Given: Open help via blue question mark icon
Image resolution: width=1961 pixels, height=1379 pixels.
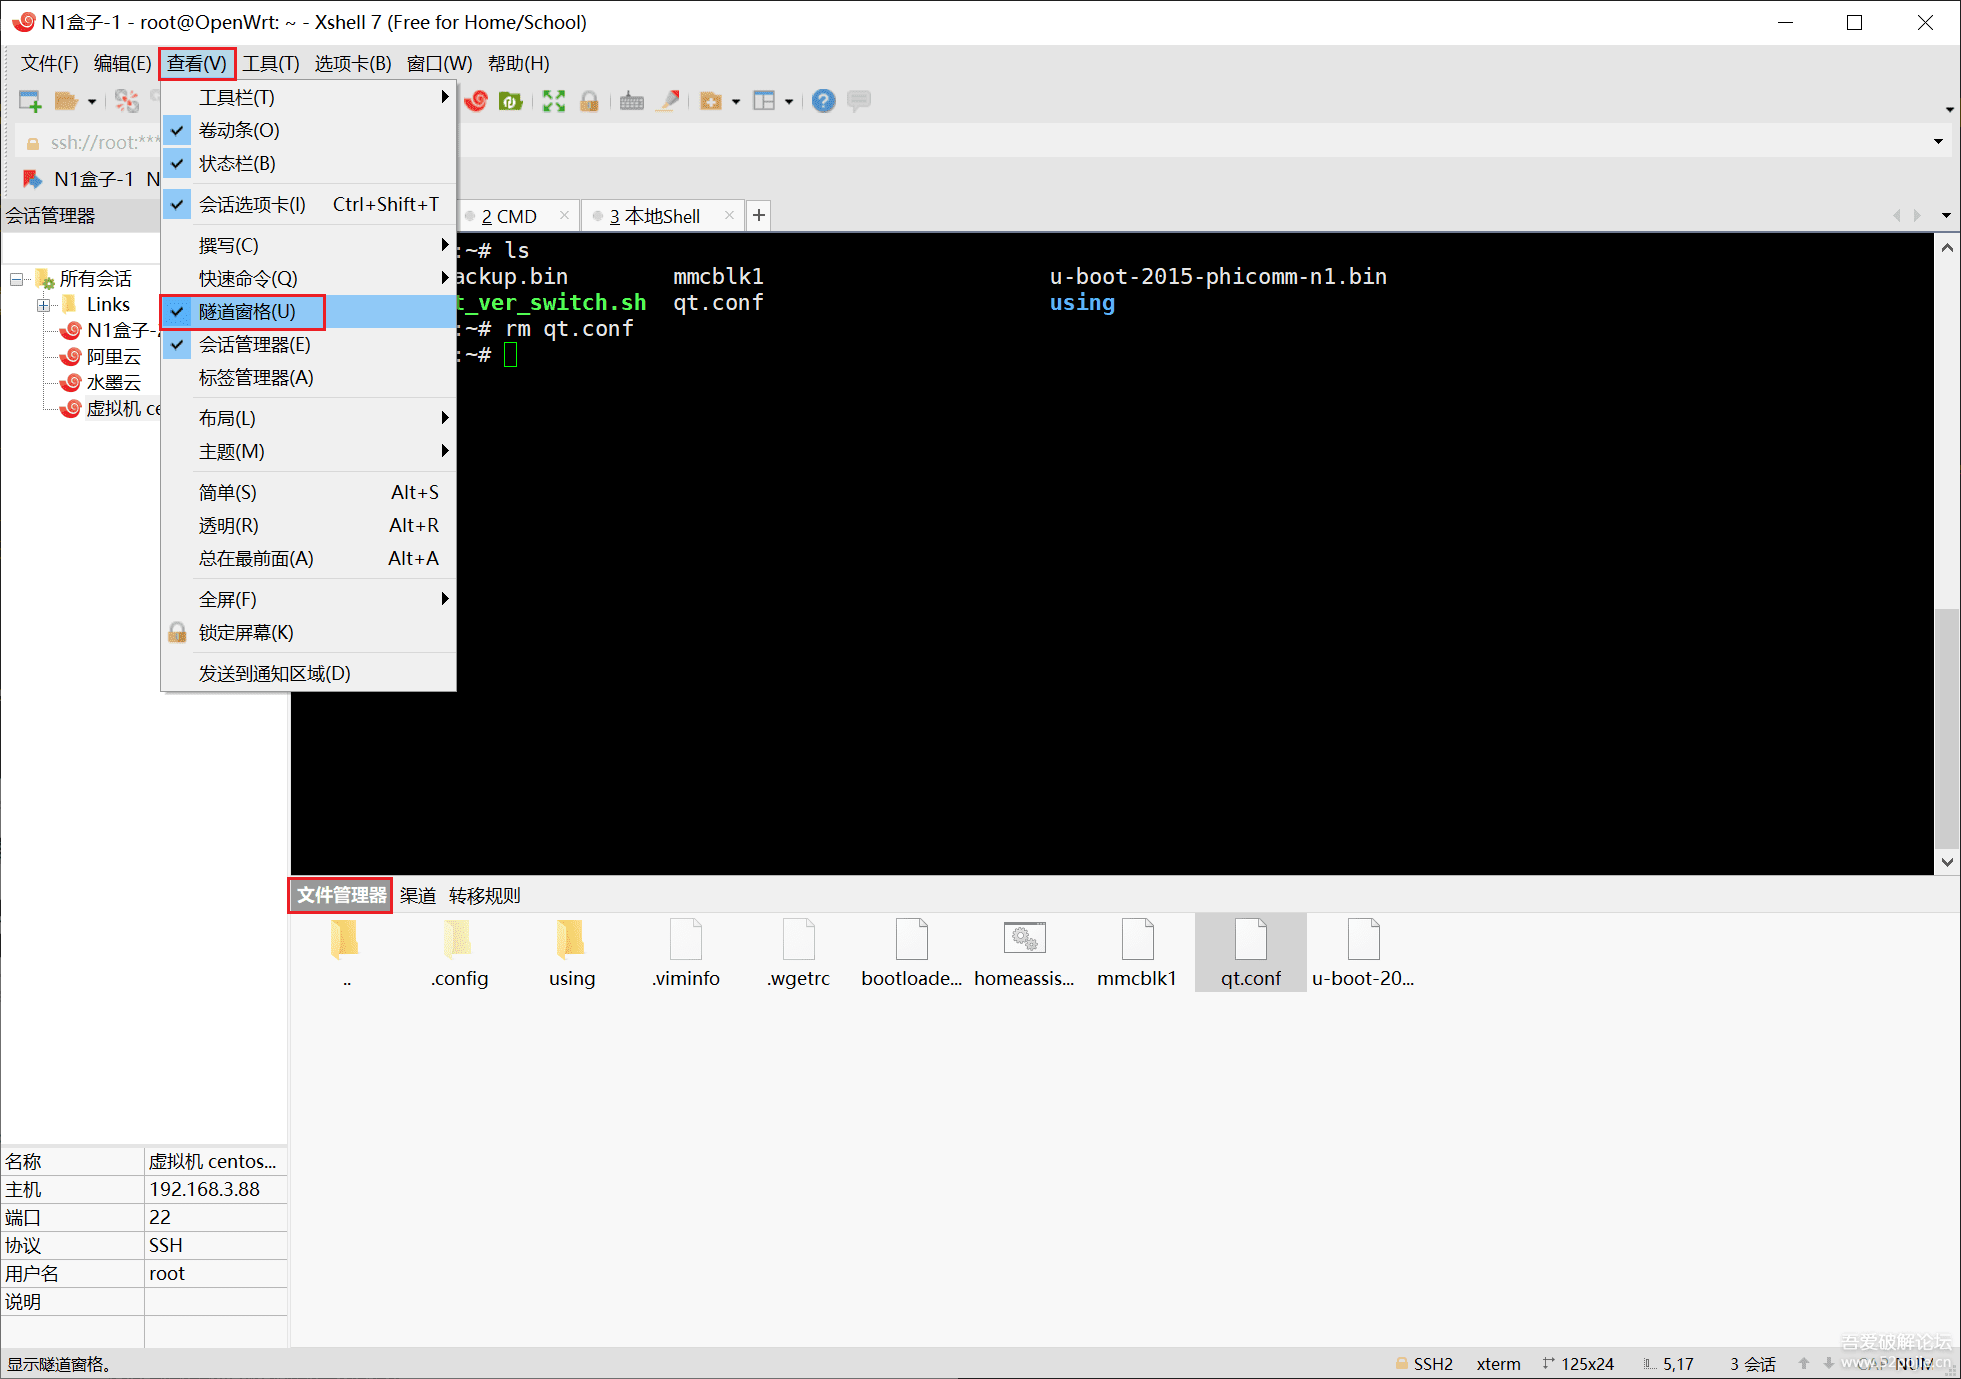Looking at the screenshot, I should point(823,101).
